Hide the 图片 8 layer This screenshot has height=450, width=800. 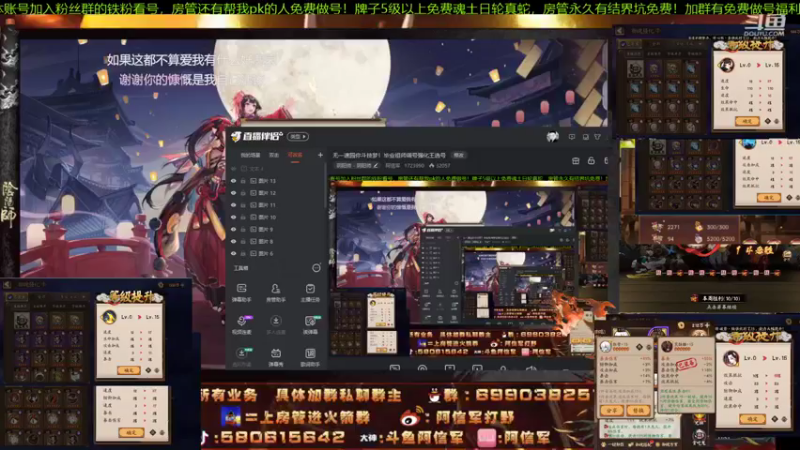click(x=234, y=241)
